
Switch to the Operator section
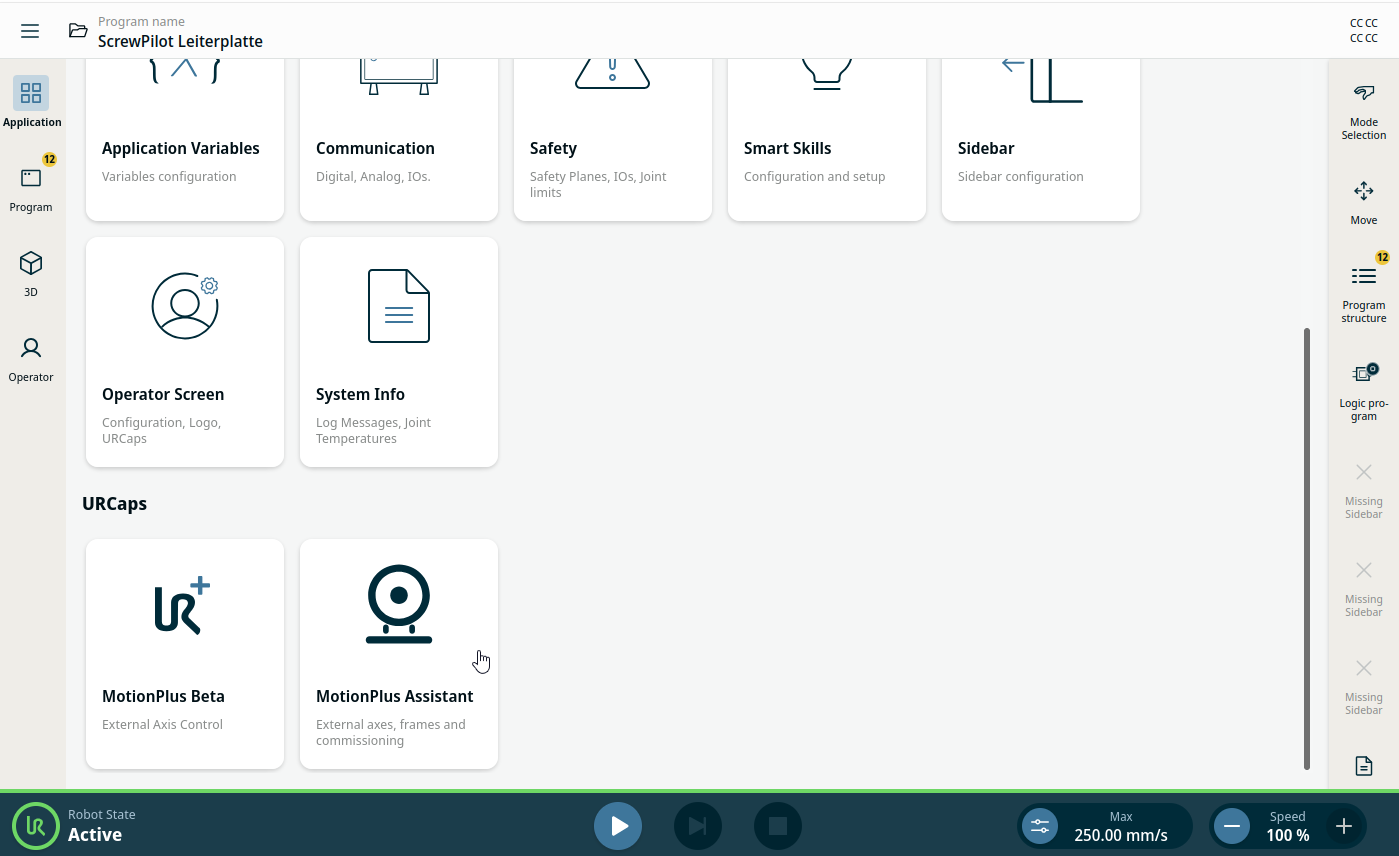click(x=31, y=357)
